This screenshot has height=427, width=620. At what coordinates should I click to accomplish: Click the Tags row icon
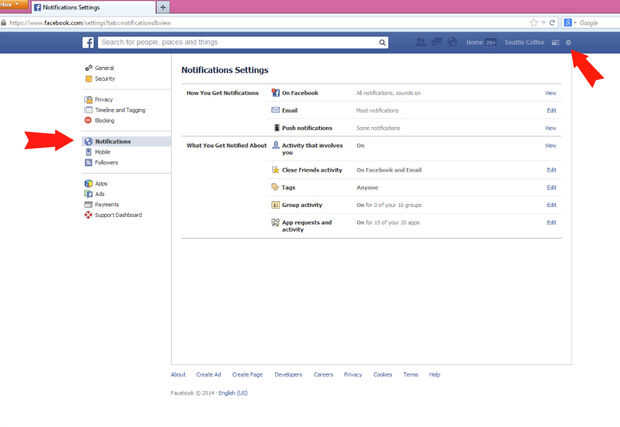(x=275, y=187)
